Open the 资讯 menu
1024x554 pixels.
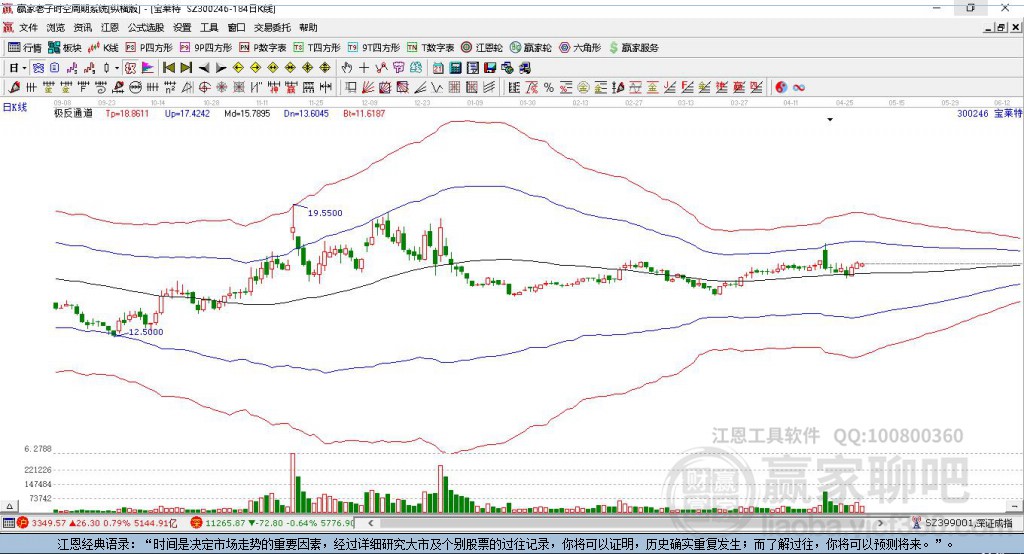pos(82,27)
